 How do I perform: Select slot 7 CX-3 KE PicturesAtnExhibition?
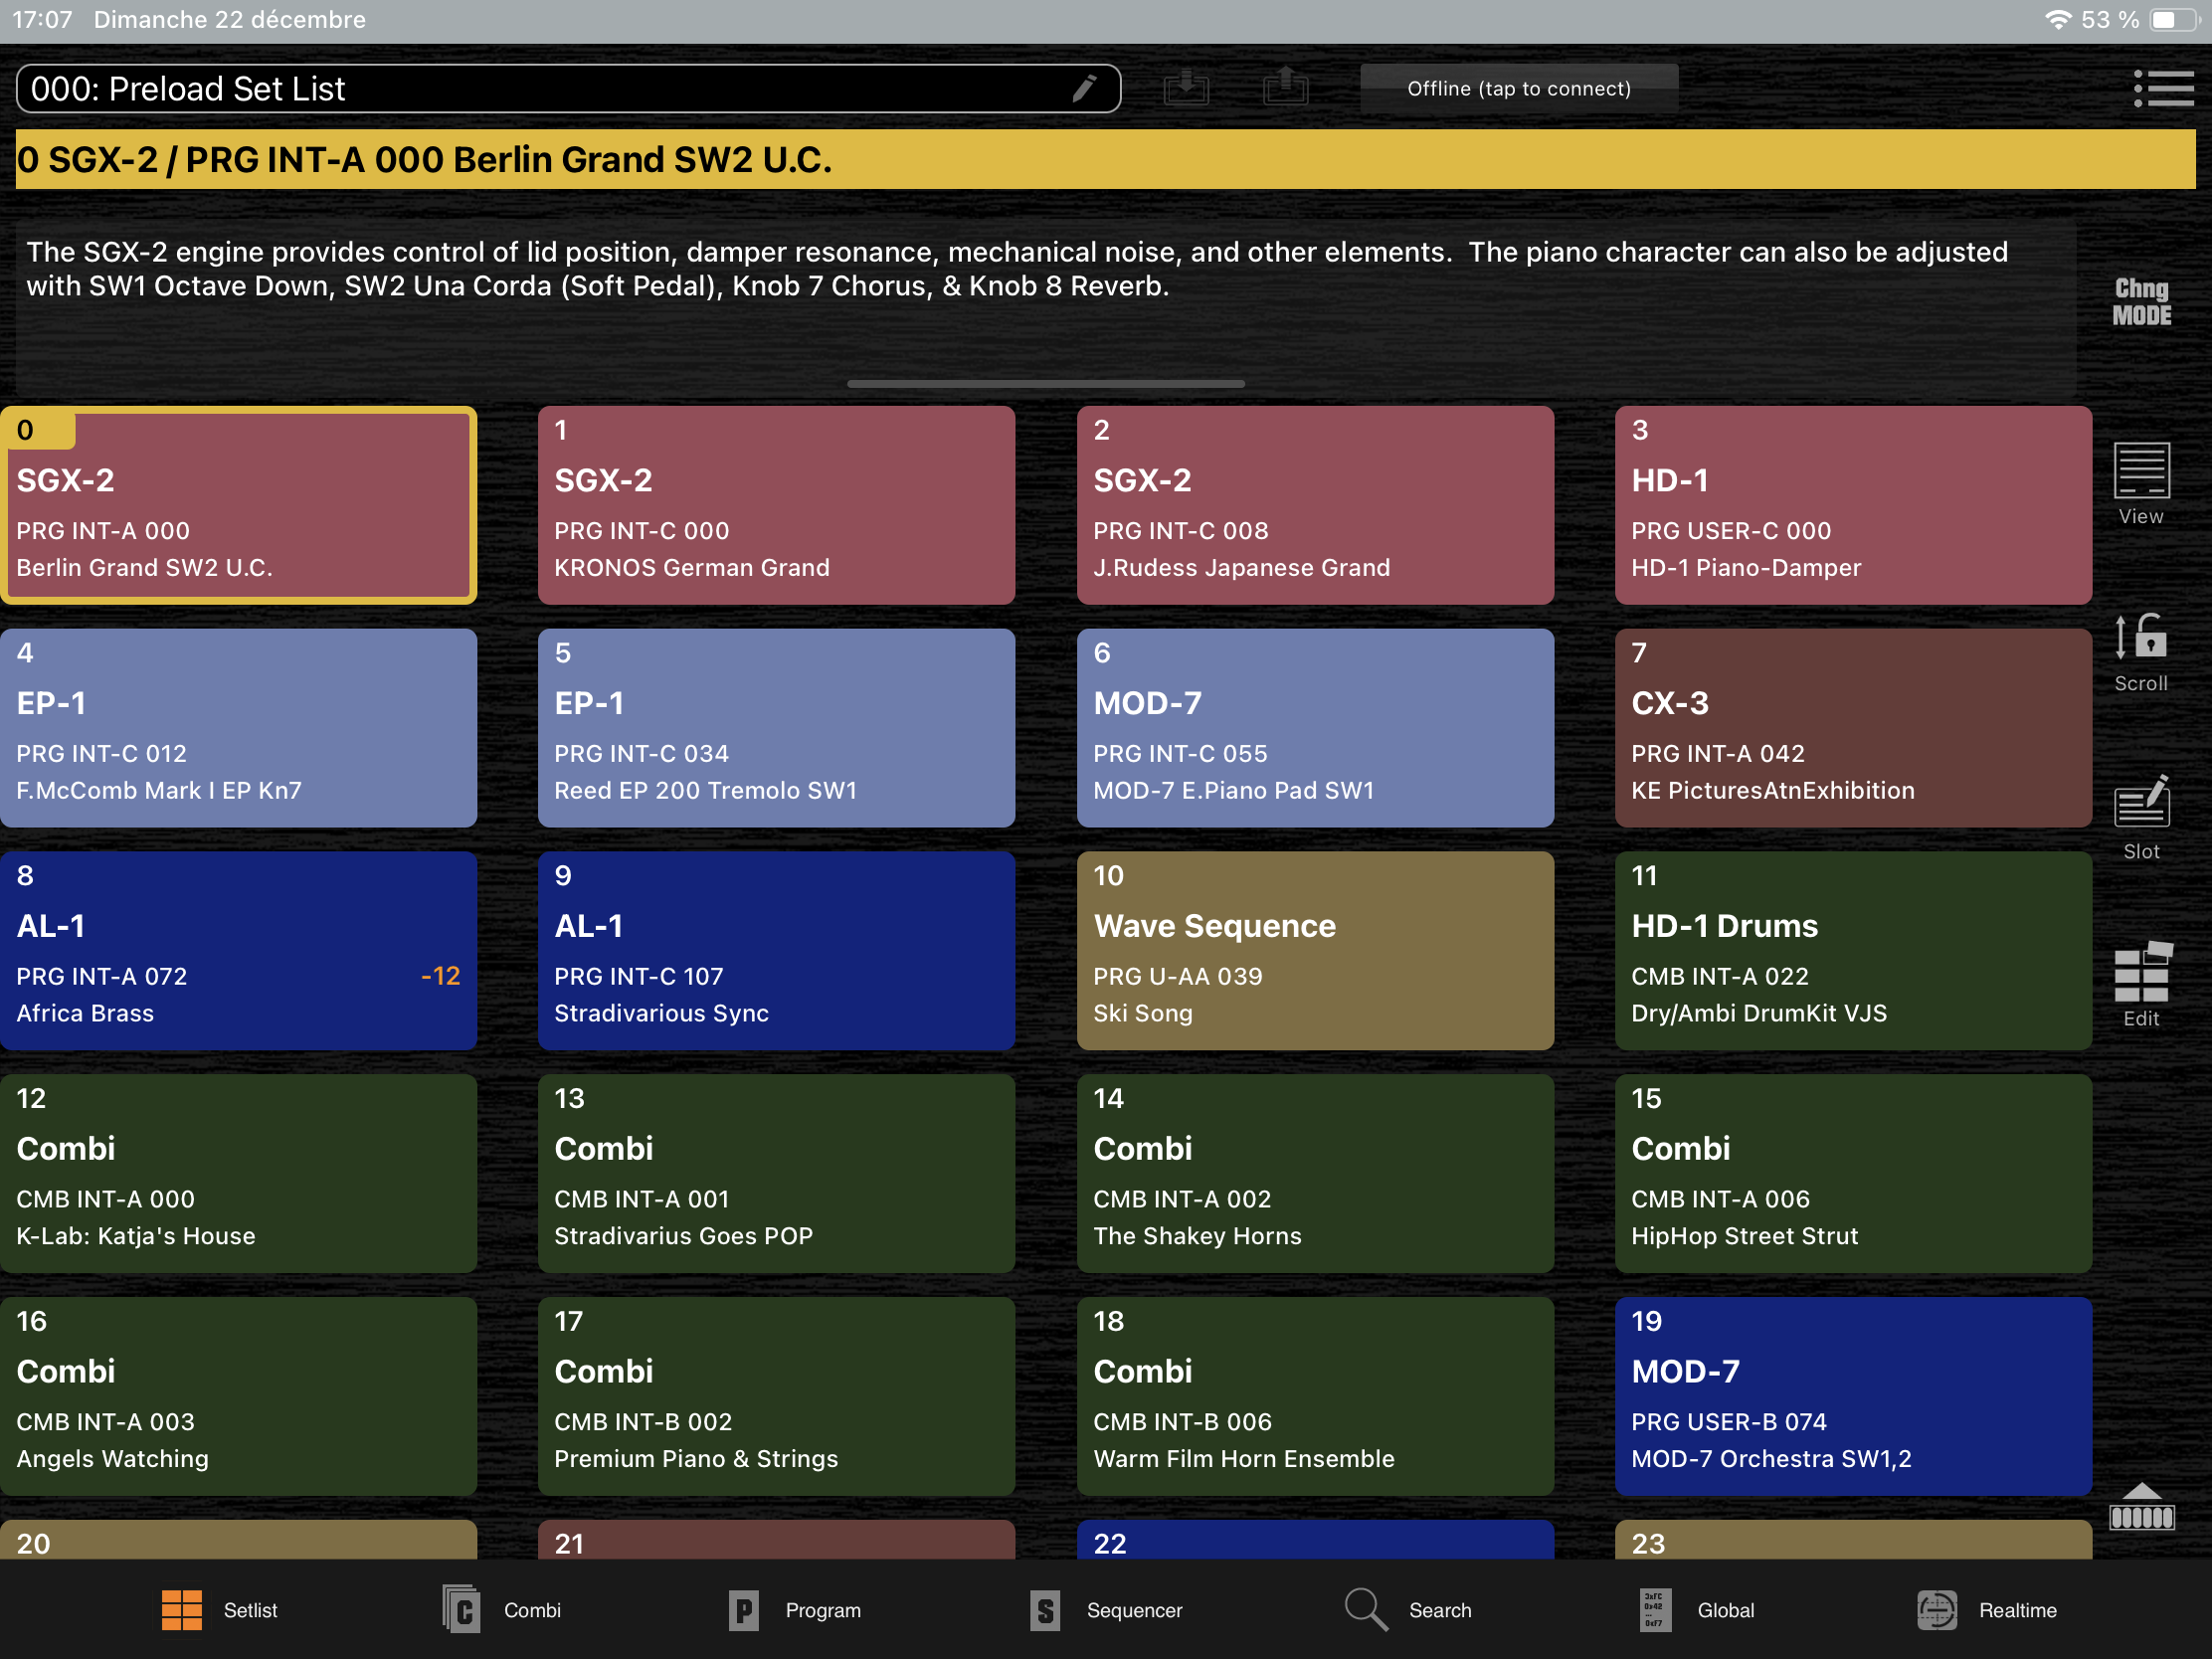coord(1852,727)
